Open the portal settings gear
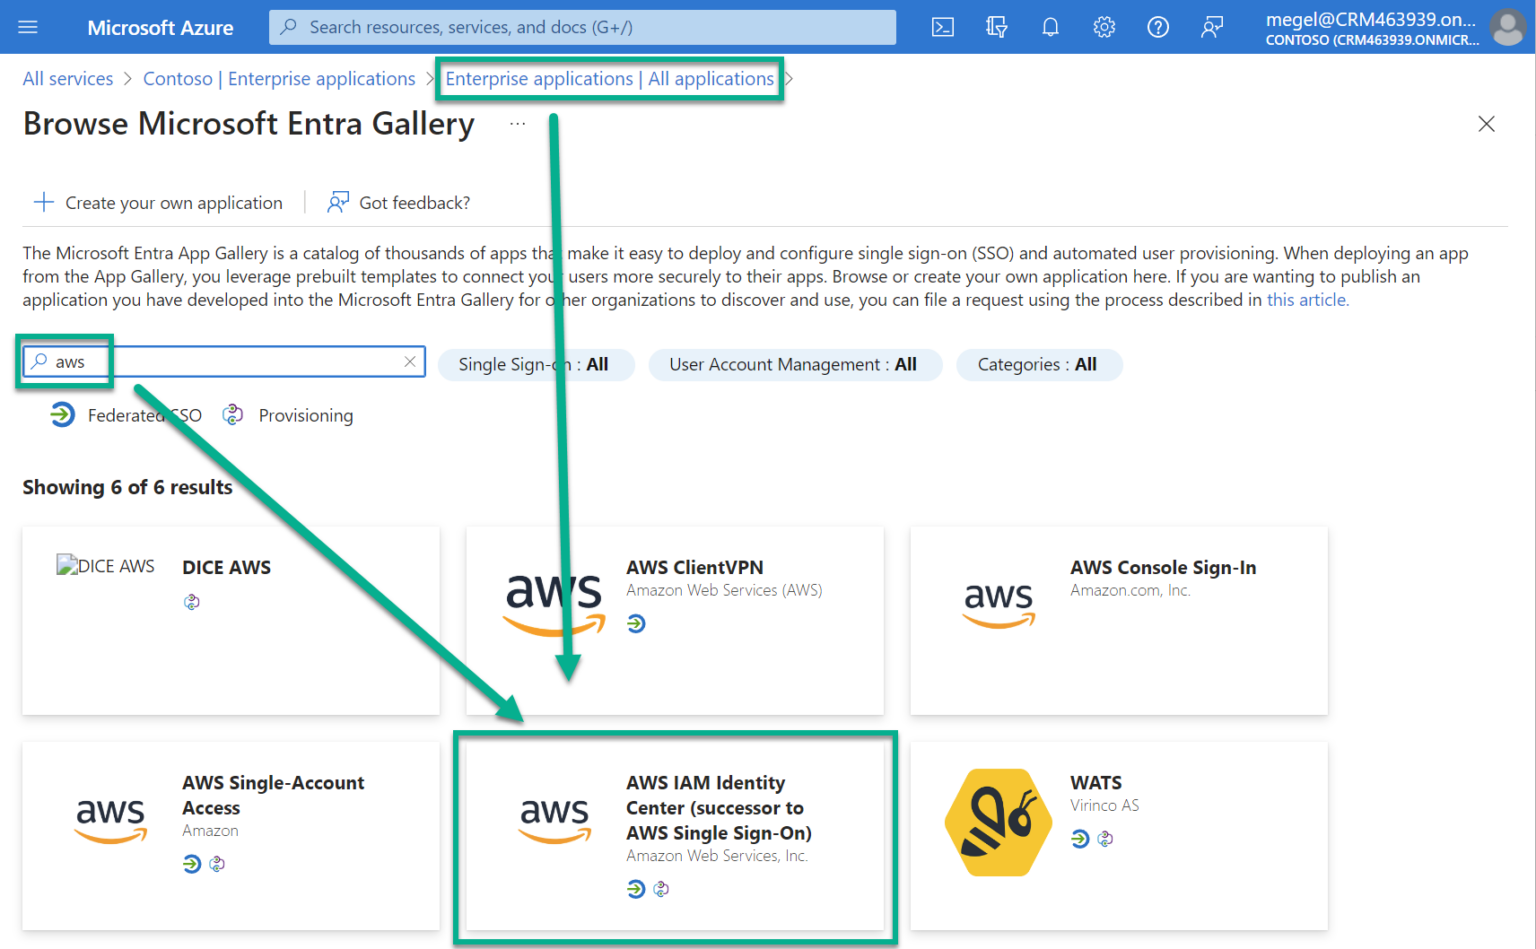 [1104, 27]
